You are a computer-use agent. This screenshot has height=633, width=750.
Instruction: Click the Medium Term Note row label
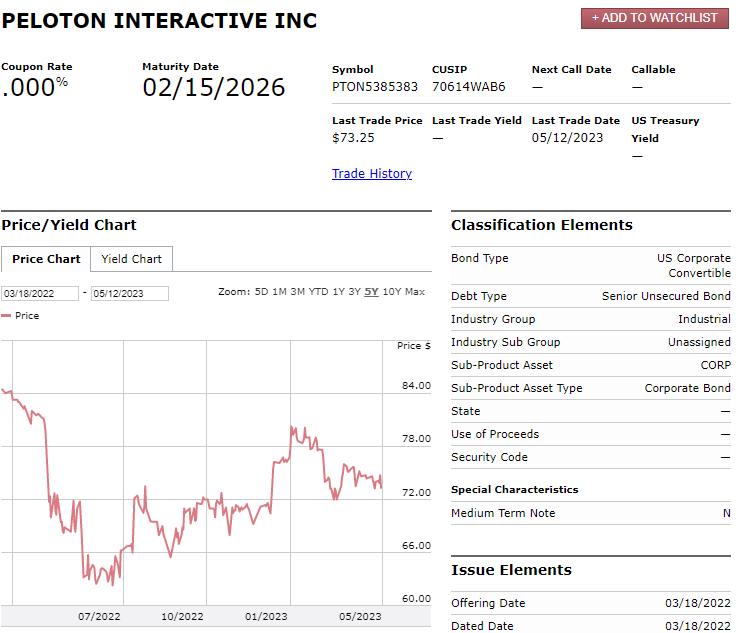(x=503, y=513)
